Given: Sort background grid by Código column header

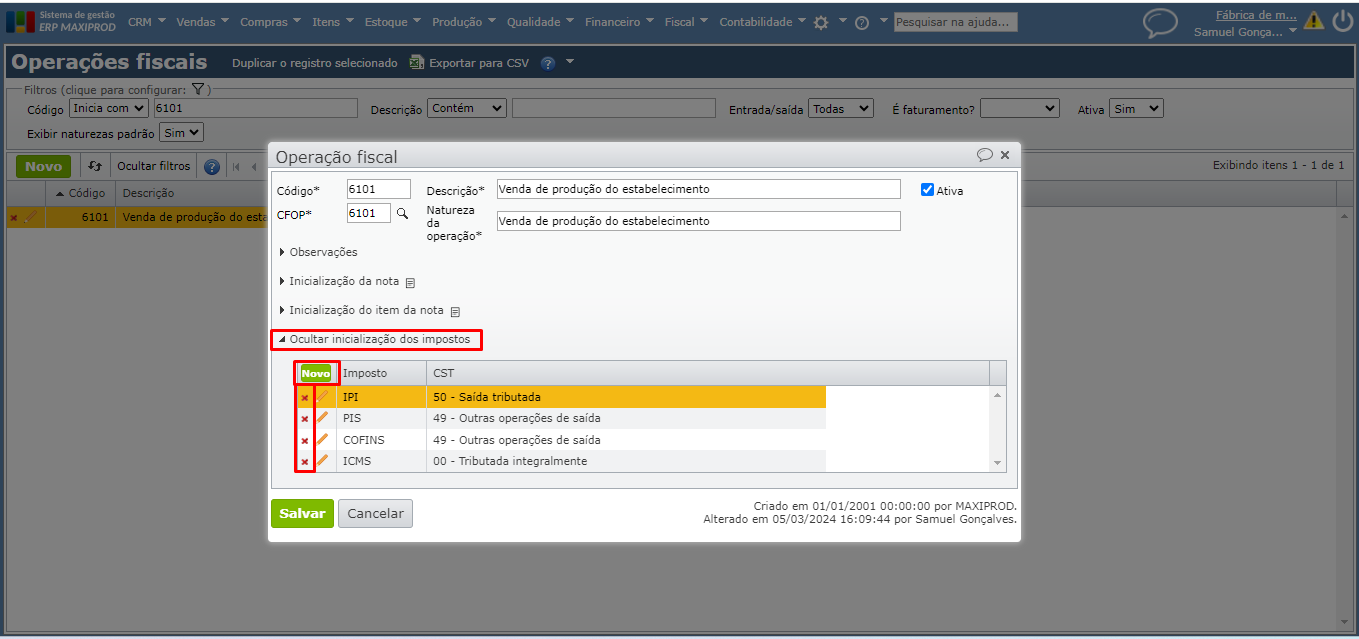Looking at the screenshot, I should click(x=80, y=193).
